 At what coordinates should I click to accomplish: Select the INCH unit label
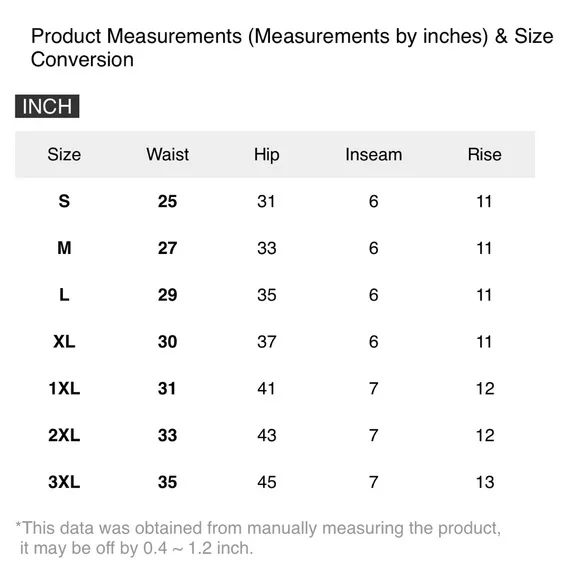47,106
